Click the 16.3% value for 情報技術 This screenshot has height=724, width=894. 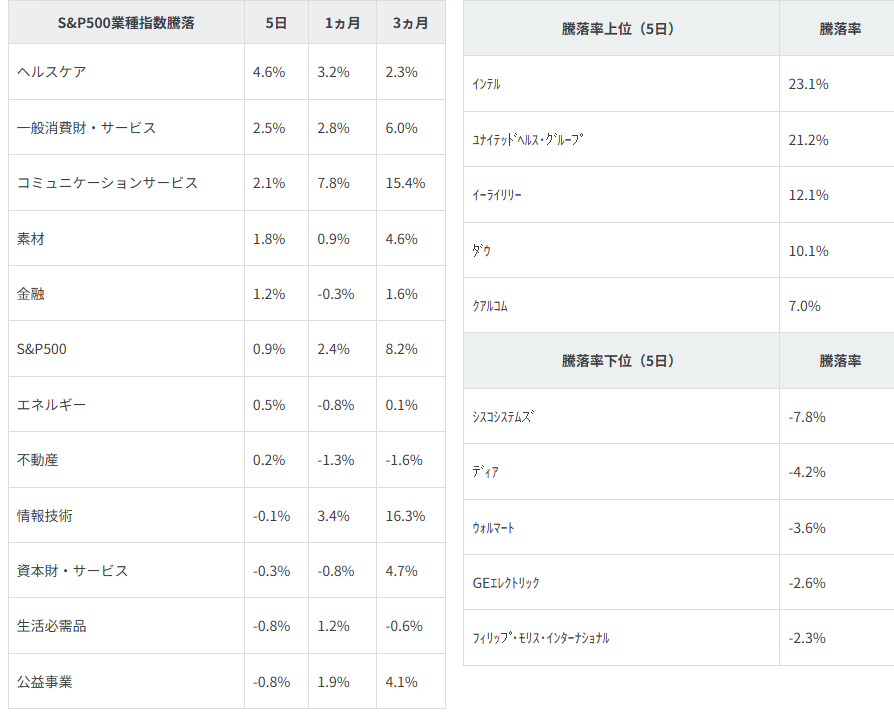405,516
